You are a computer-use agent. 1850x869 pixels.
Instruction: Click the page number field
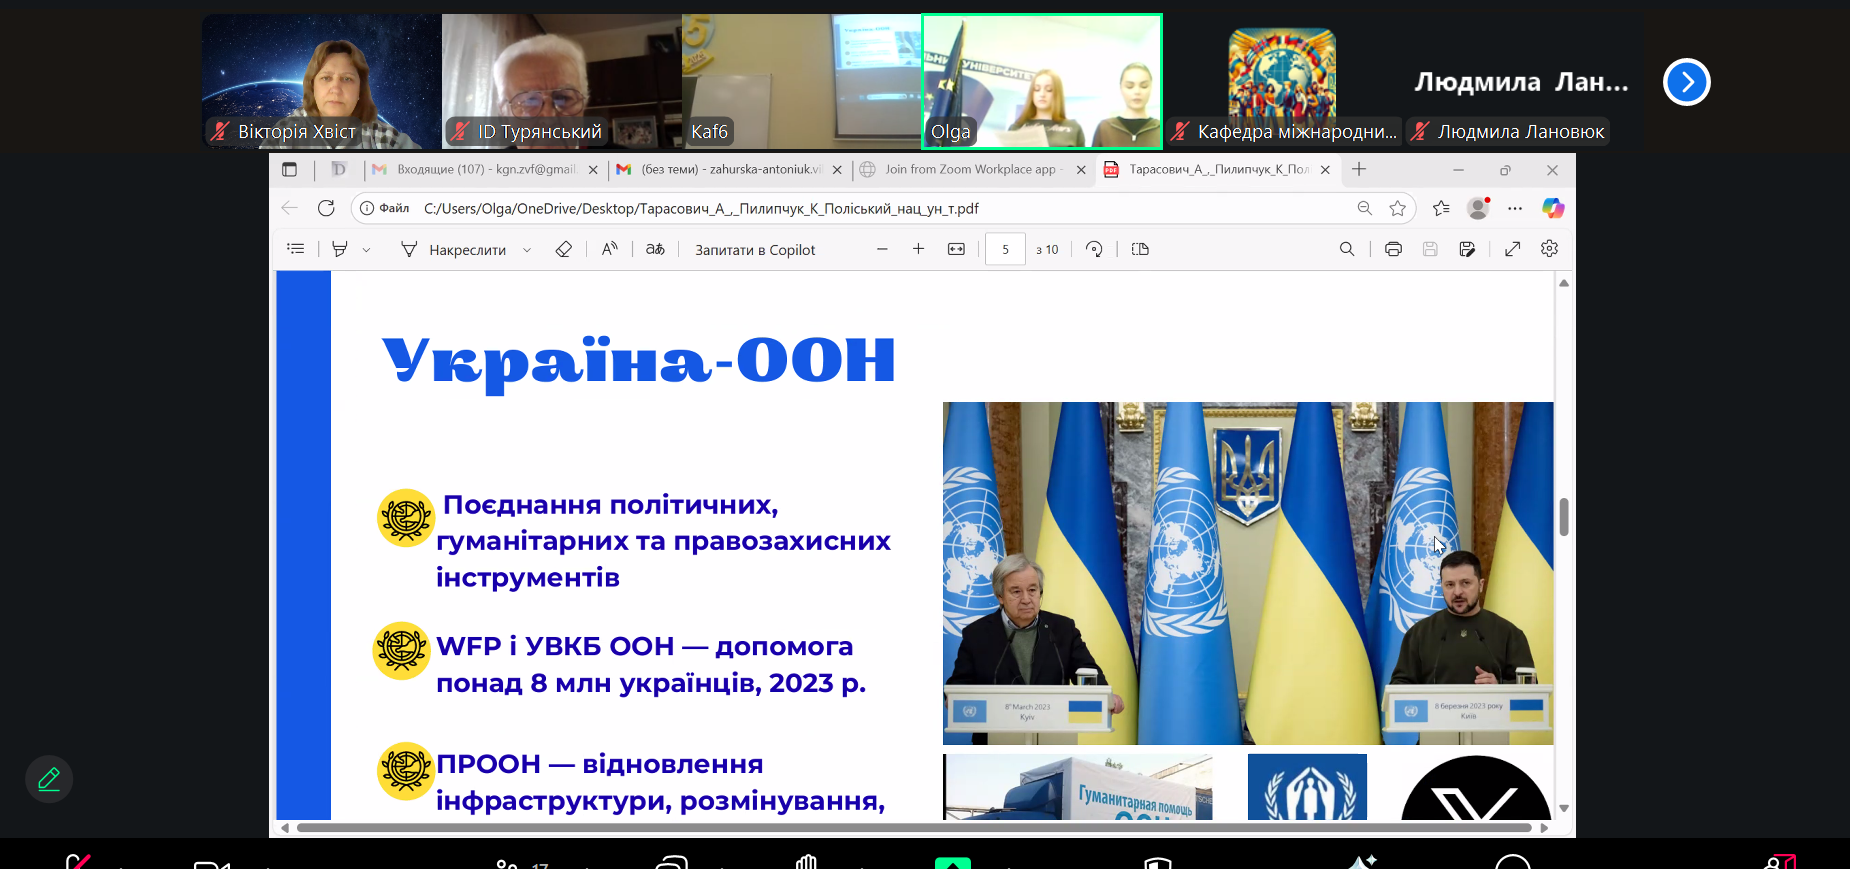point(1005,250)
